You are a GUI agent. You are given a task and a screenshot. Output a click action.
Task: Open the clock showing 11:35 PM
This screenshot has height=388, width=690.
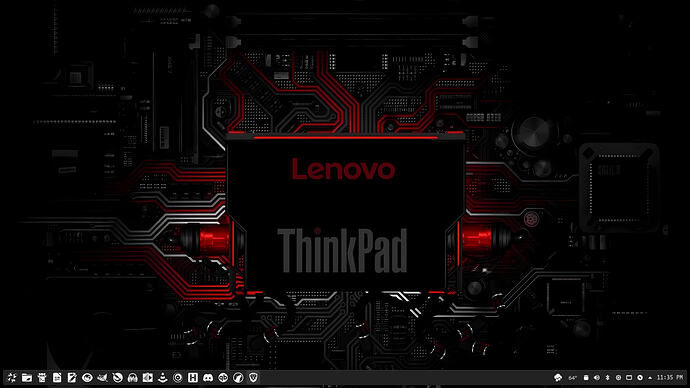670,377
